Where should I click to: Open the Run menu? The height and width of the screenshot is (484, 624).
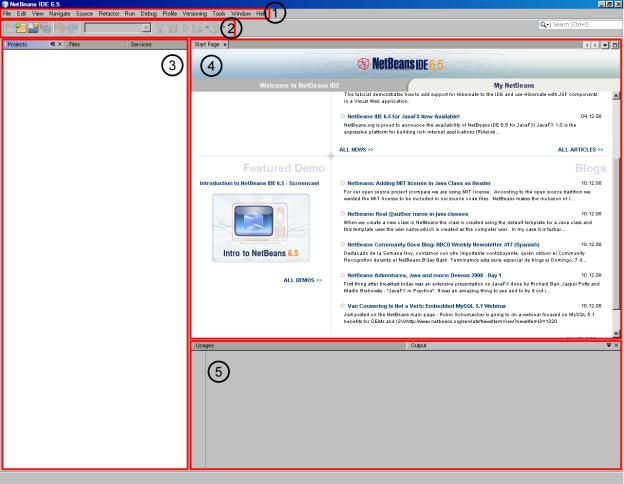(130, 14)
